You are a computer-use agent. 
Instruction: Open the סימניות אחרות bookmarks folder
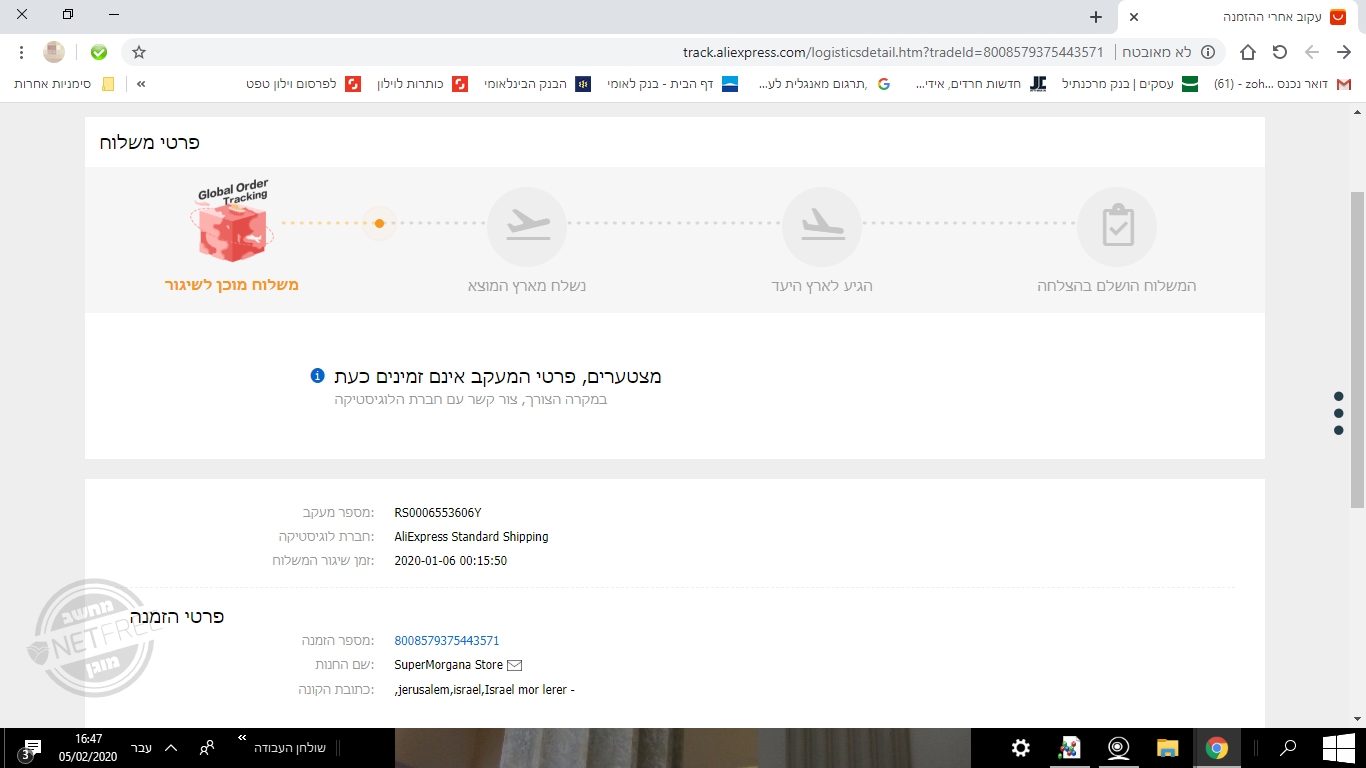(64, 84)
